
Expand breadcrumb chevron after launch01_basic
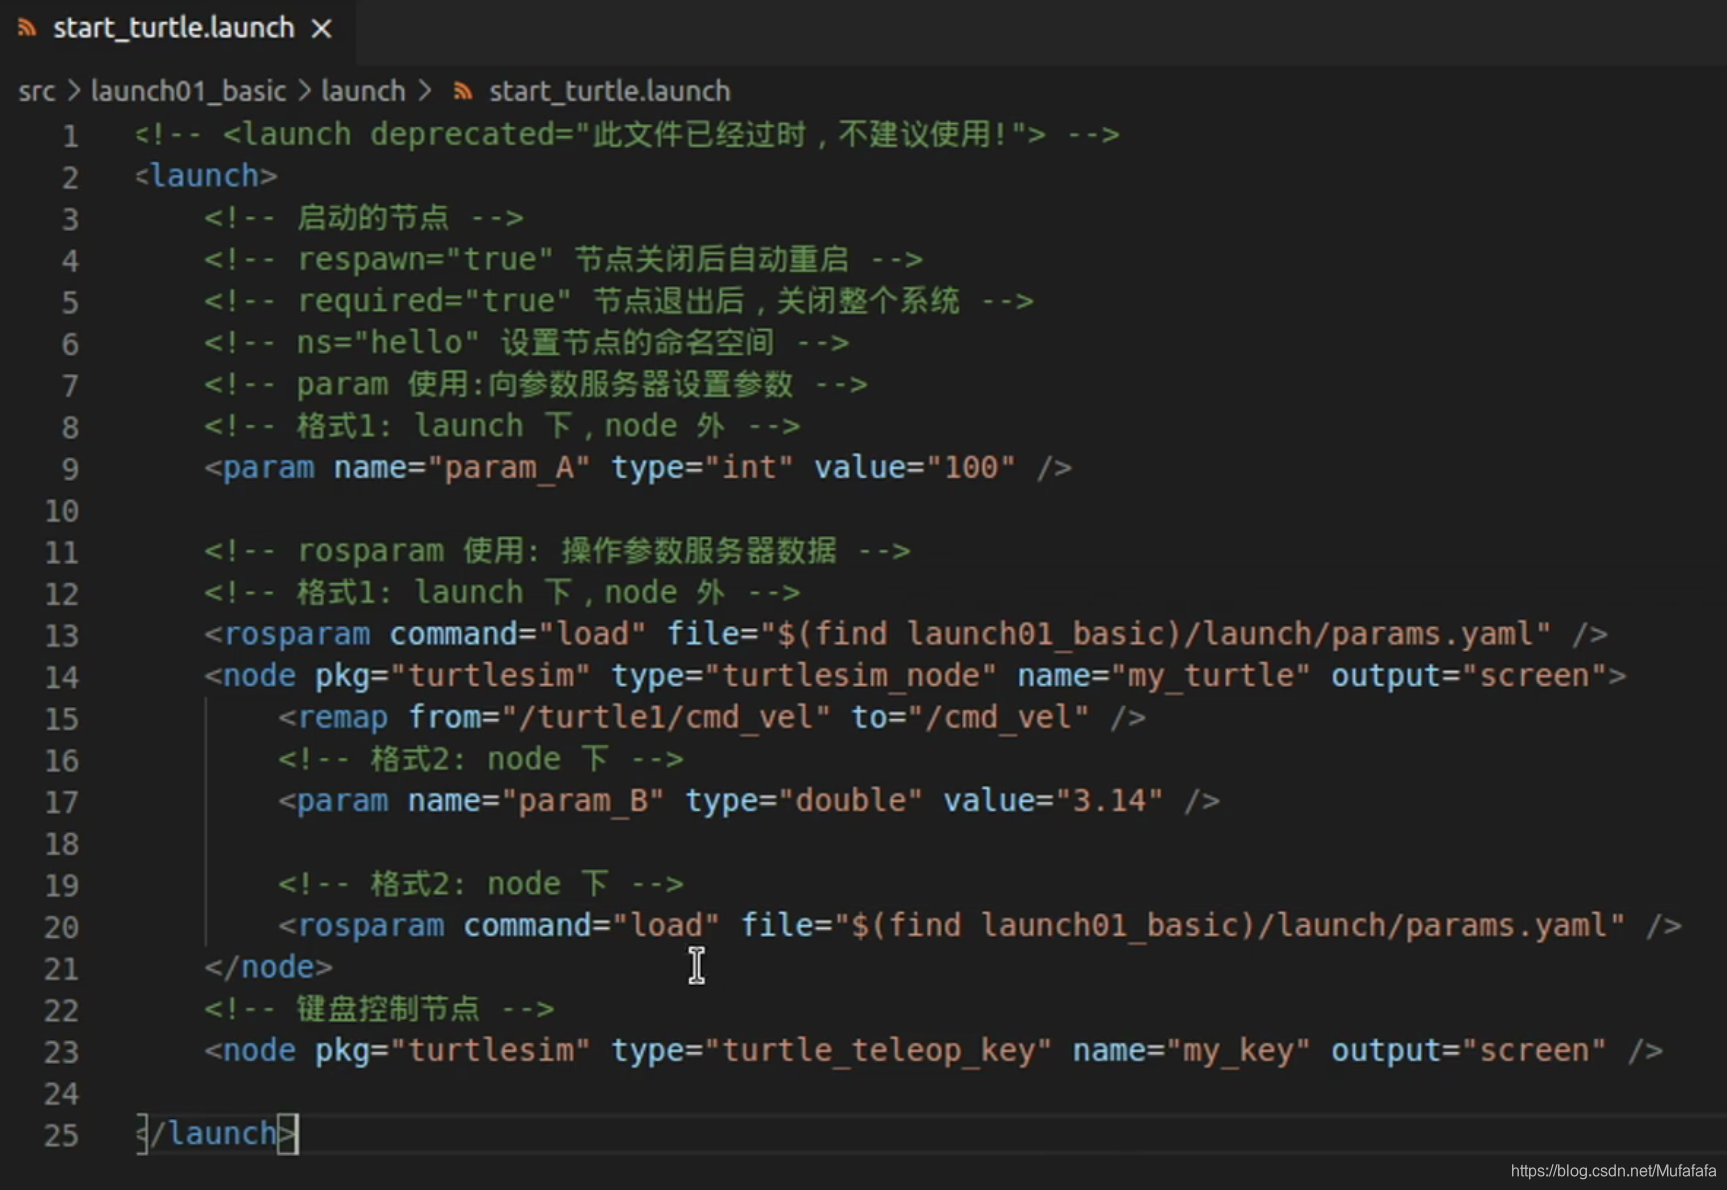[304, 91]
